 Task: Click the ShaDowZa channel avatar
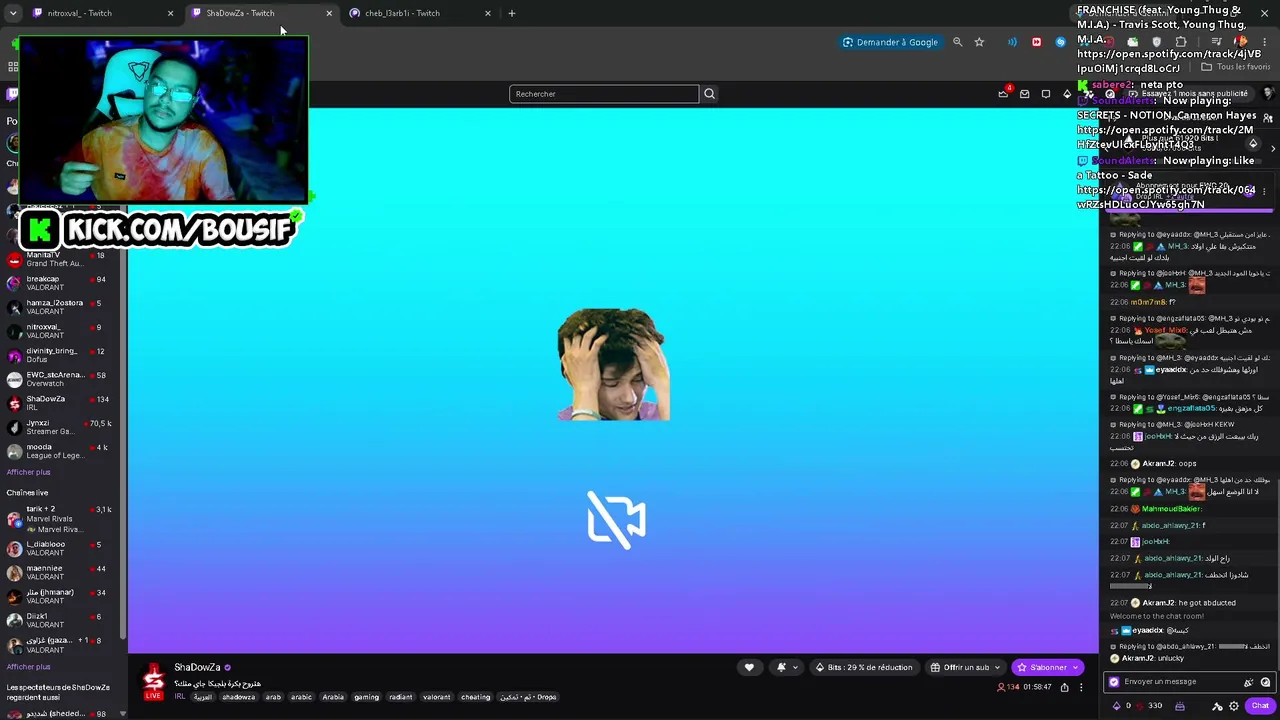(x=153, y=680)
